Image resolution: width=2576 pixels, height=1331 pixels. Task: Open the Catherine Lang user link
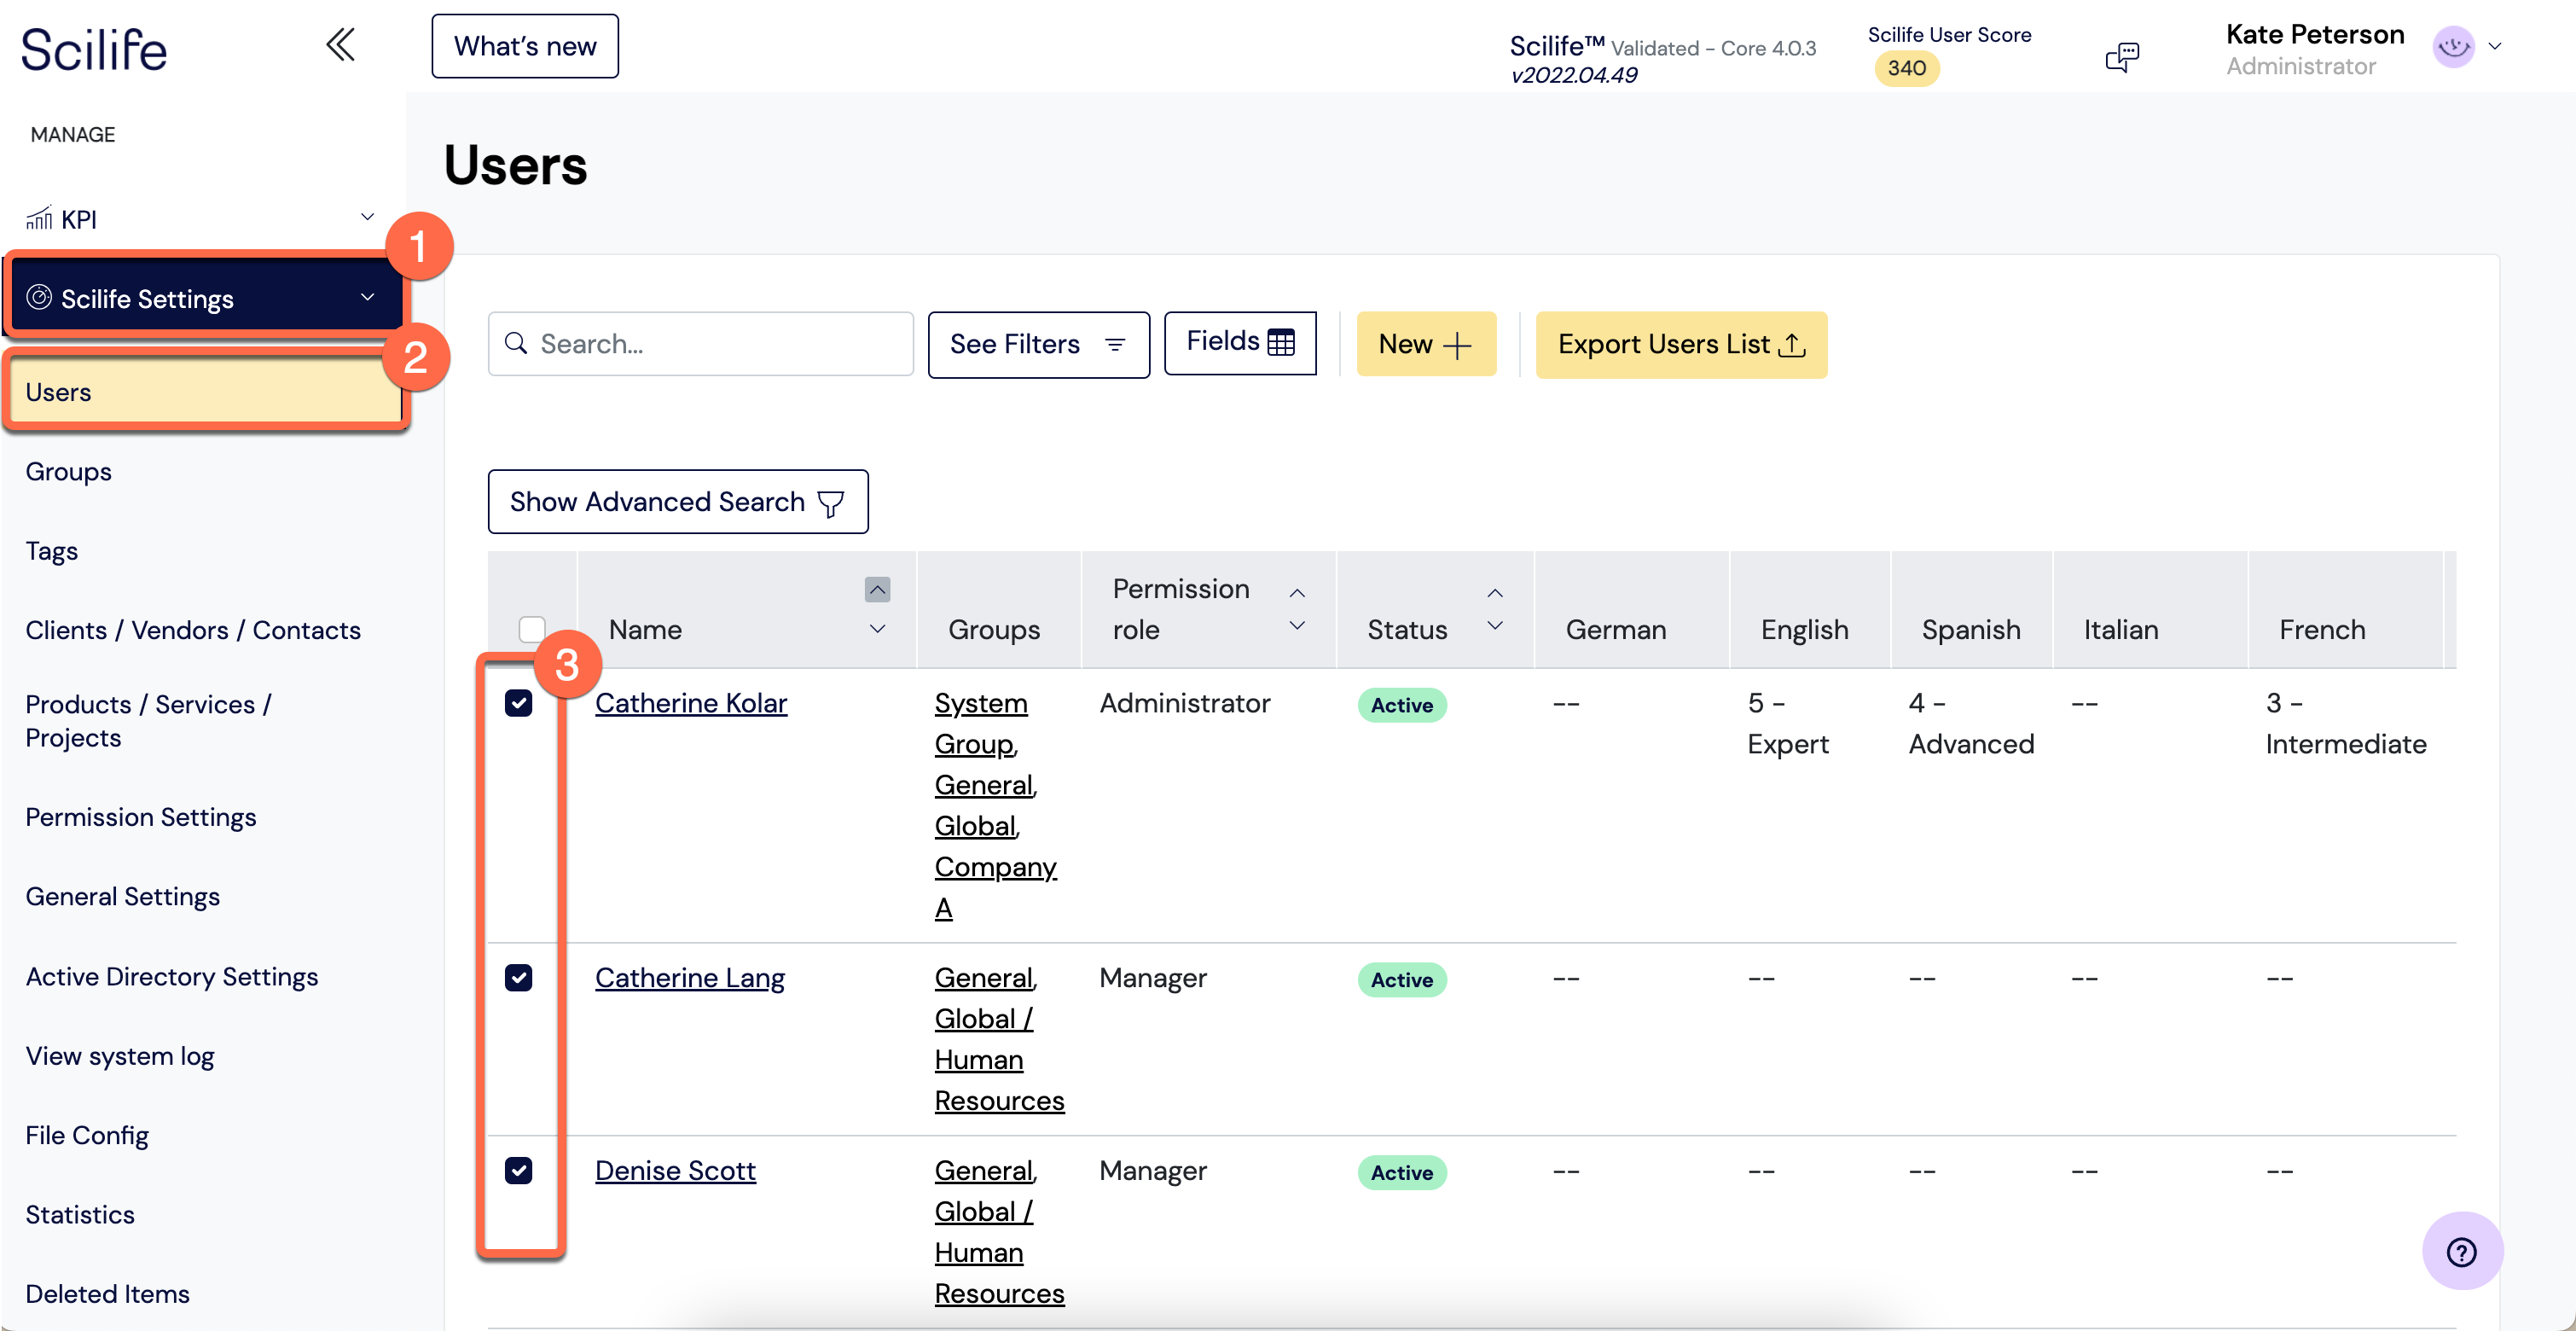(690, 977)
